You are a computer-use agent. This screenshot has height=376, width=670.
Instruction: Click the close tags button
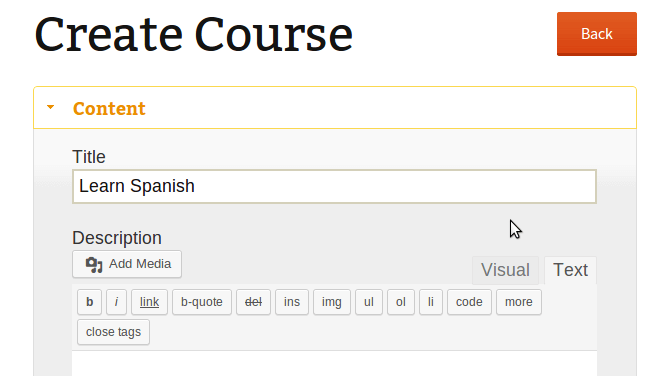pyautogui.click(x=113, y=332)
